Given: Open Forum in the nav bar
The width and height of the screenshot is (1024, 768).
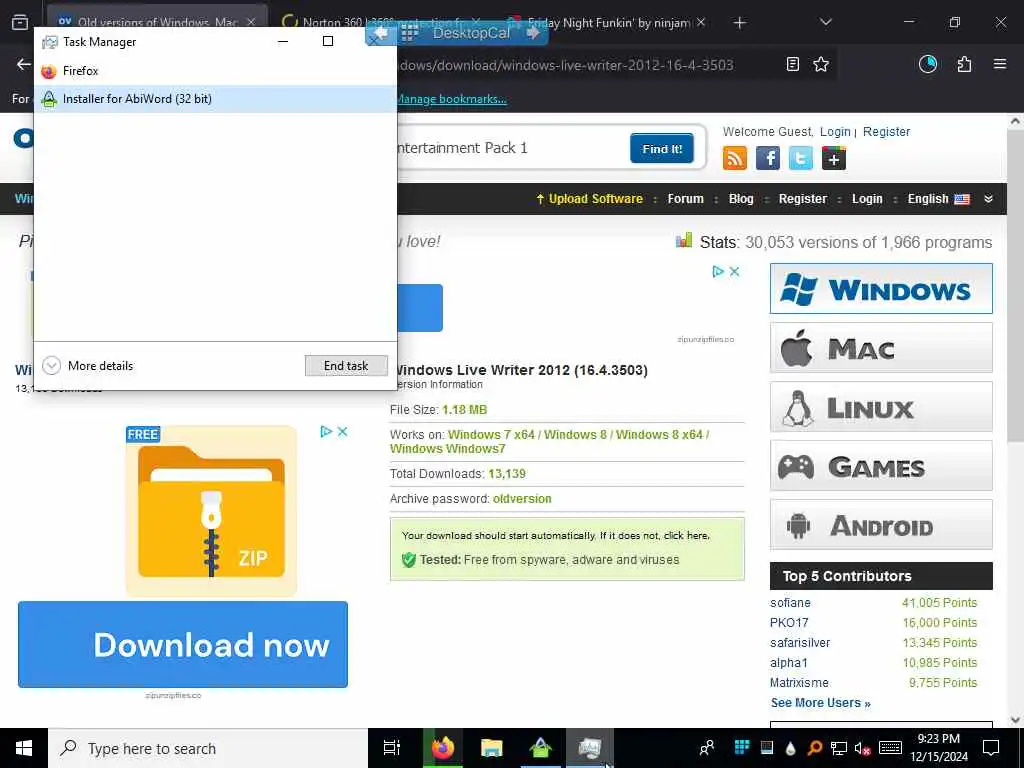Looking at the screenshot, I should click(685, 199).
